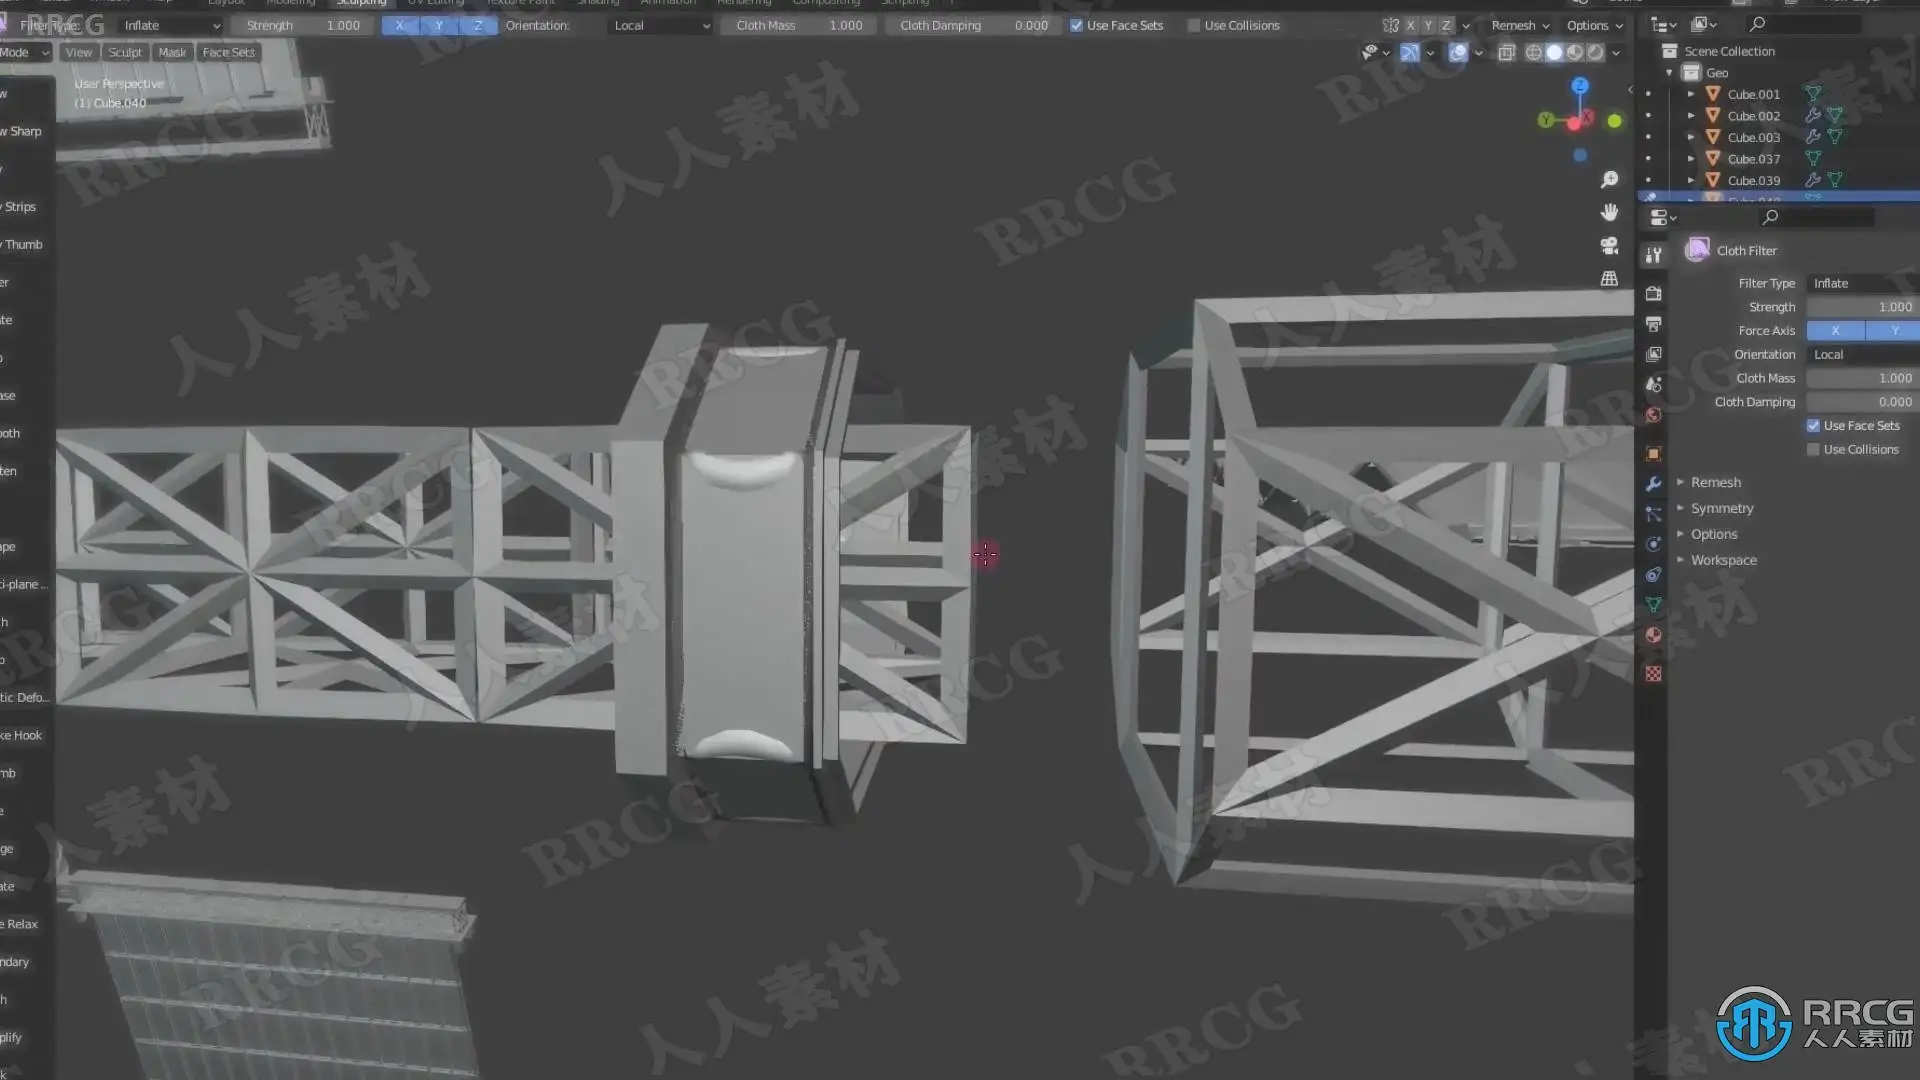Open the Material properties tab
Viewport: 1920px width, 1080px height.
1653,635
